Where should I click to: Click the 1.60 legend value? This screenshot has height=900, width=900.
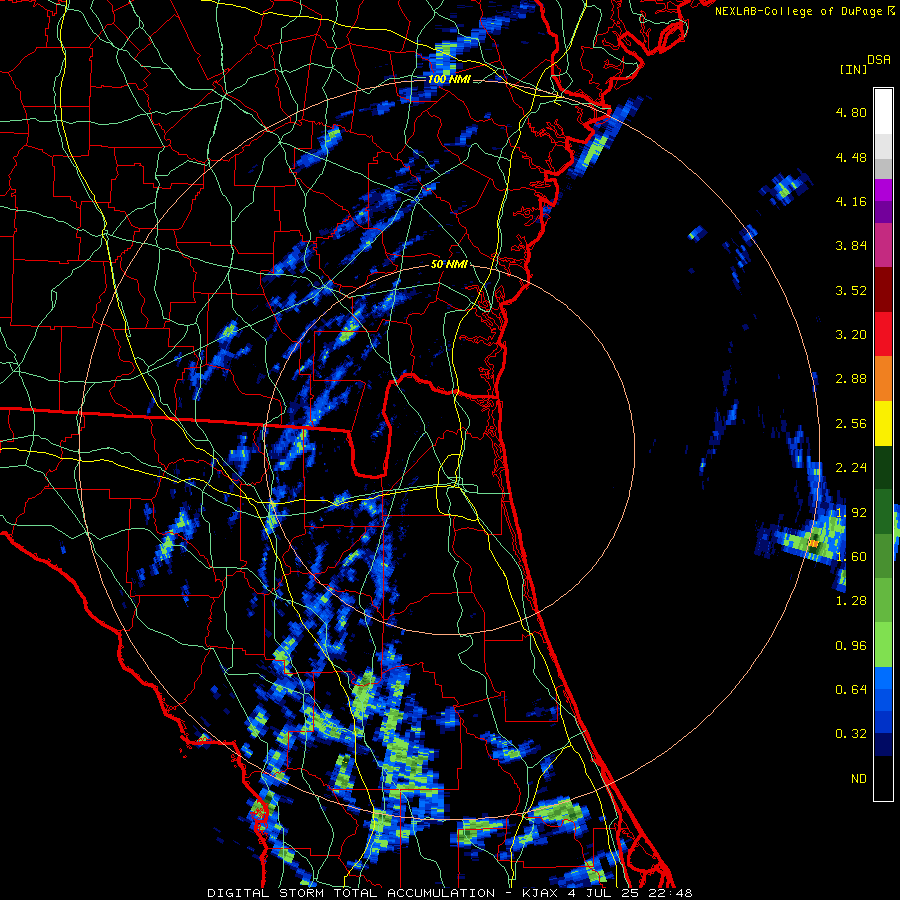click(x=851, y=557)
